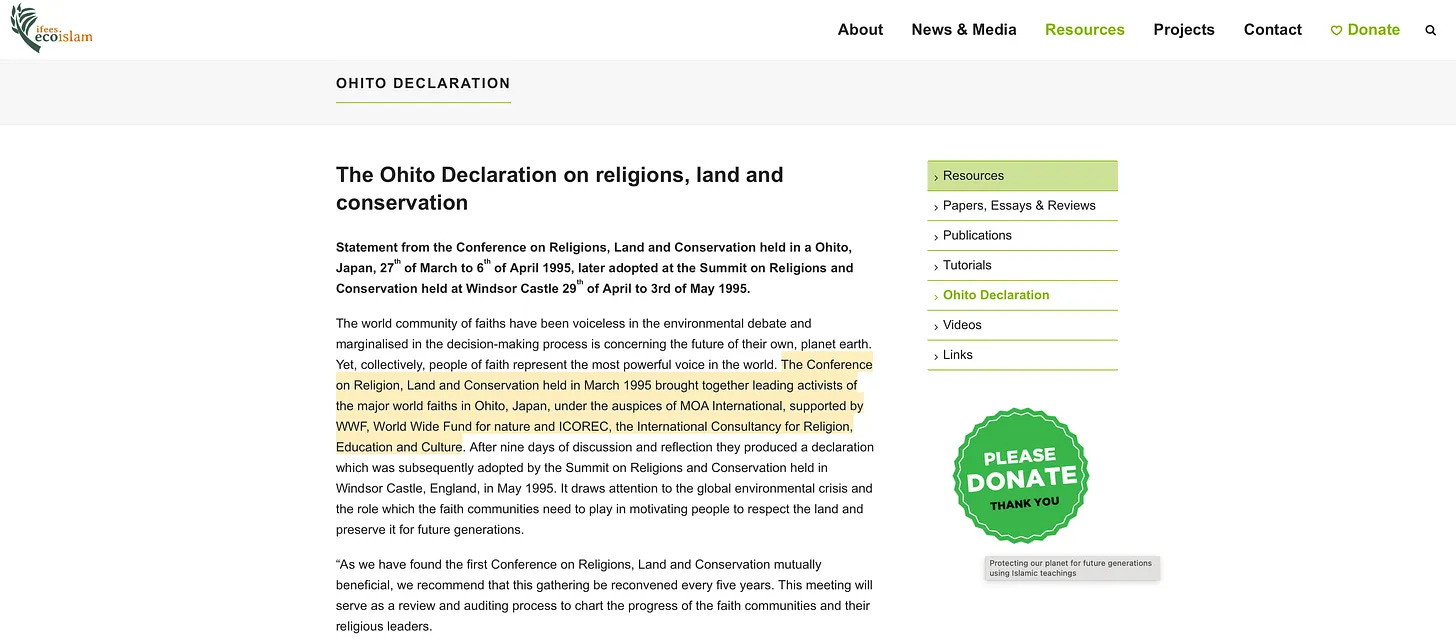1456x644 pixels.
Task: Click the IFEES EcoIslam logo
Action: pyautogui.click(x=51, y=29)
